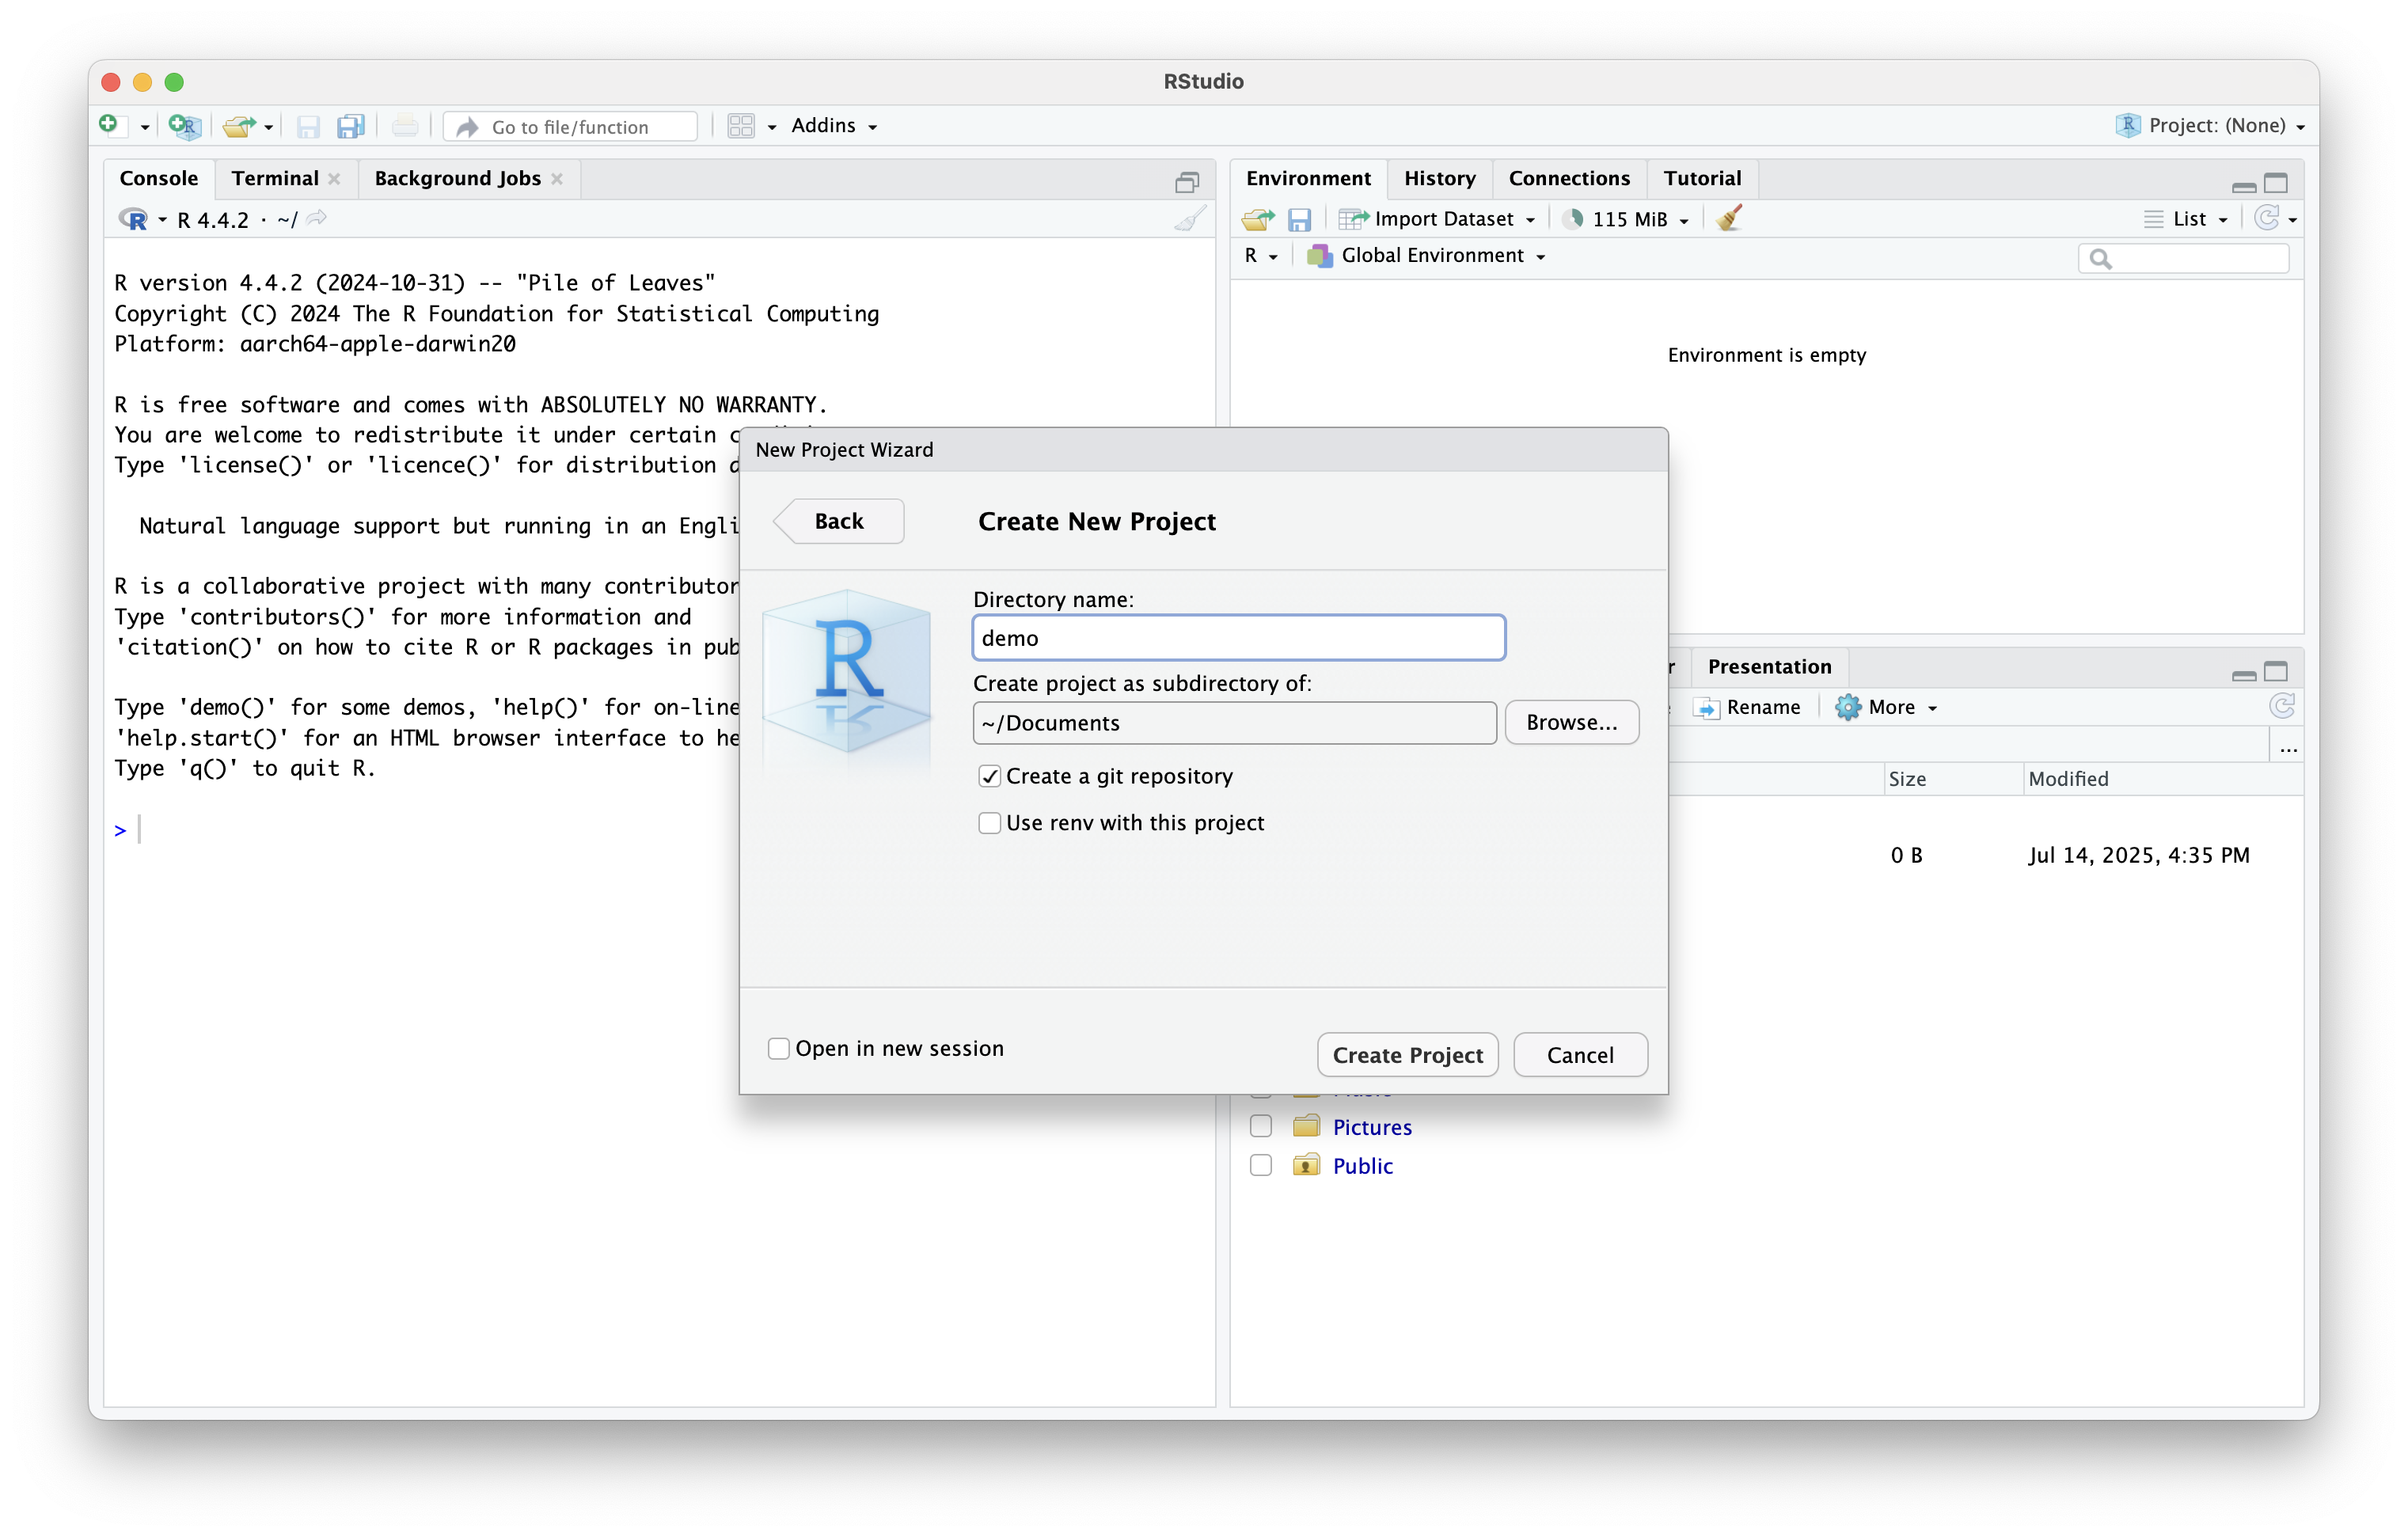Click the Create a Project toolbar icon
Screen dimensions: 2408x1537
pos(184,126)
